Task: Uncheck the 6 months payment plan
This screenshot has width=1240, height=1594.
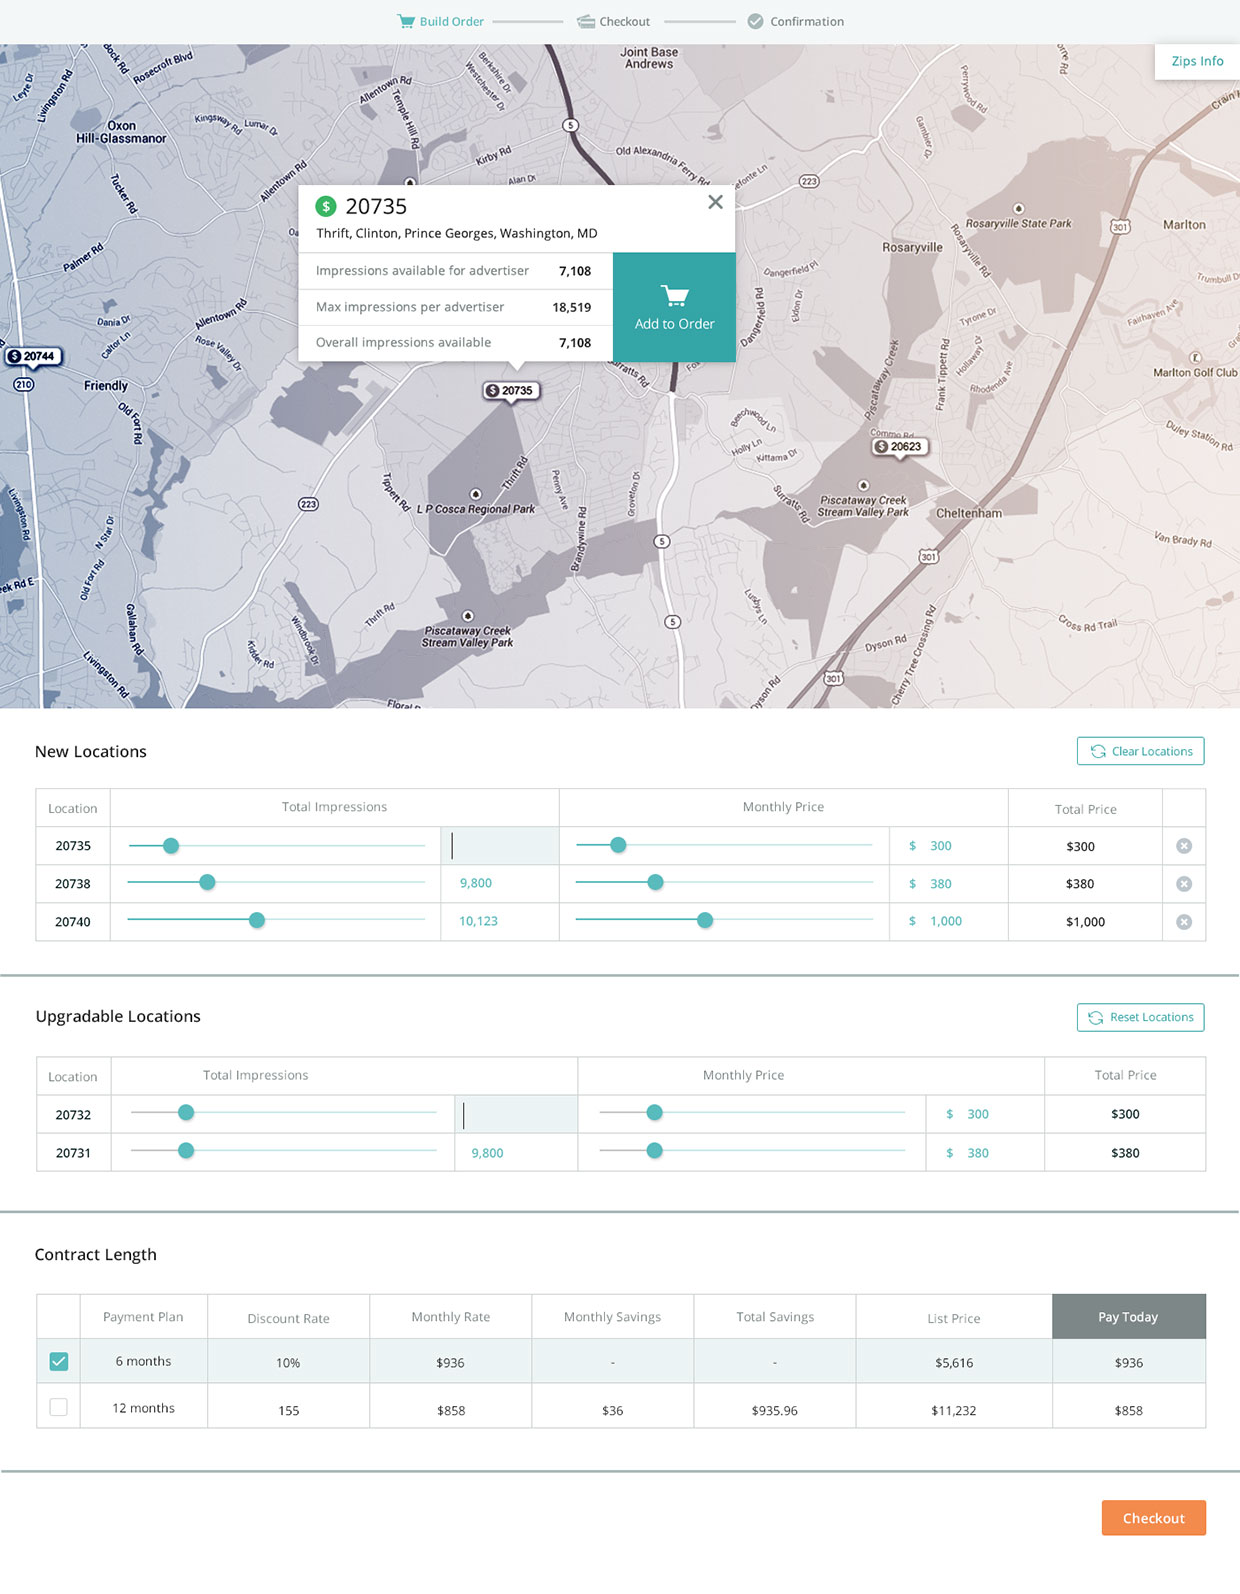Action: 59,1361
